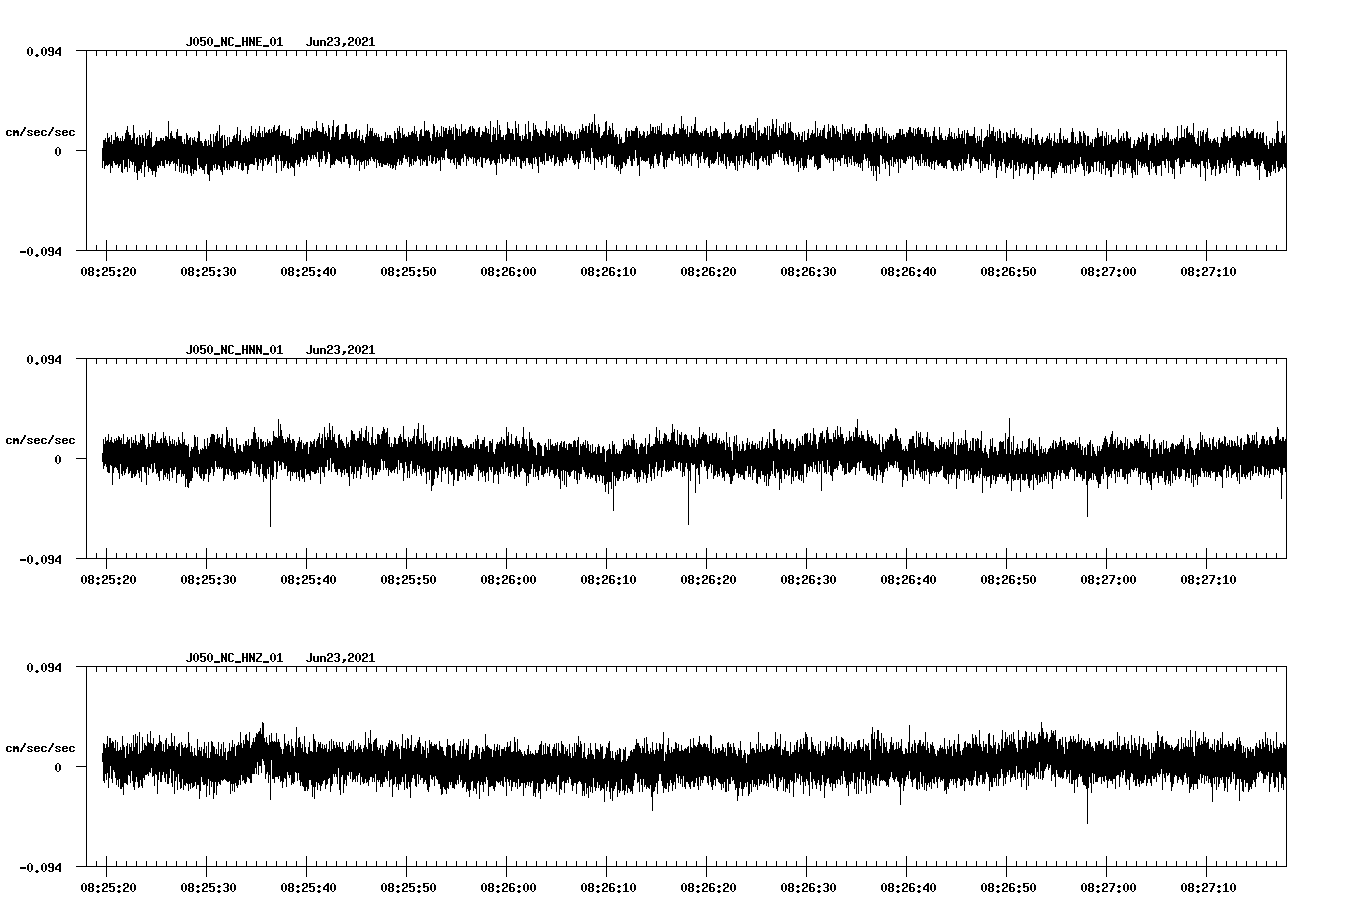The height and width of the screenshot is (924, 1358).
Task: Choose the 08:25:50 time label on HNZ plot
Action: tap(408, 888)
